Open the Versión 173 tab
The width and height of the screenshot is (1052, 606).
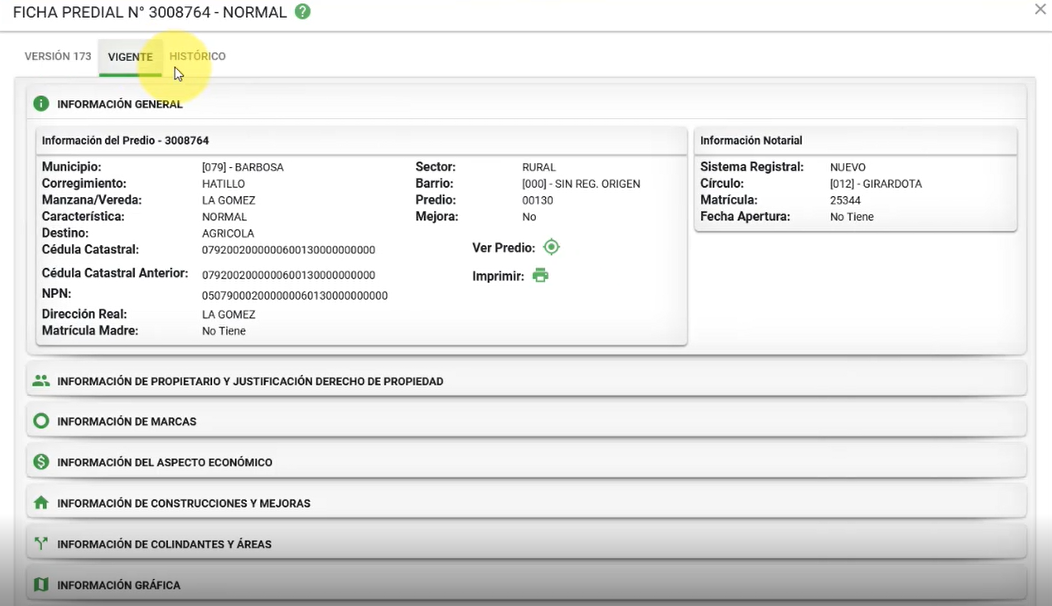(x=58, y=57)
